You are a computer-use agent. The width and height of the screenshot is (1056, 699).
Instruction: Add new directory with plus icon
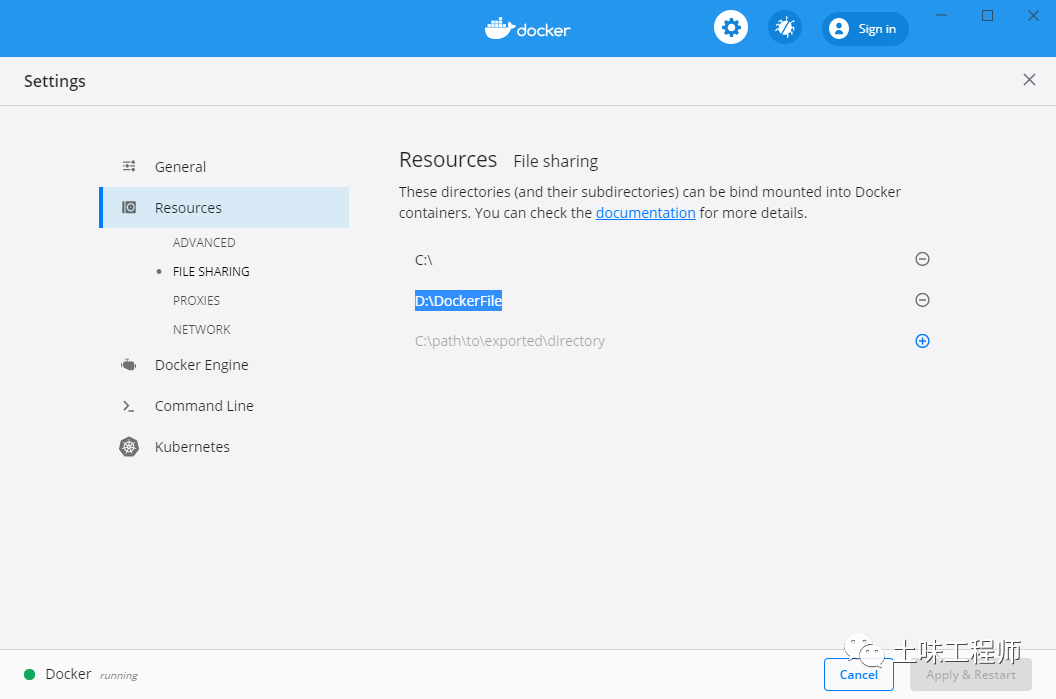click(x=922, y=341)
